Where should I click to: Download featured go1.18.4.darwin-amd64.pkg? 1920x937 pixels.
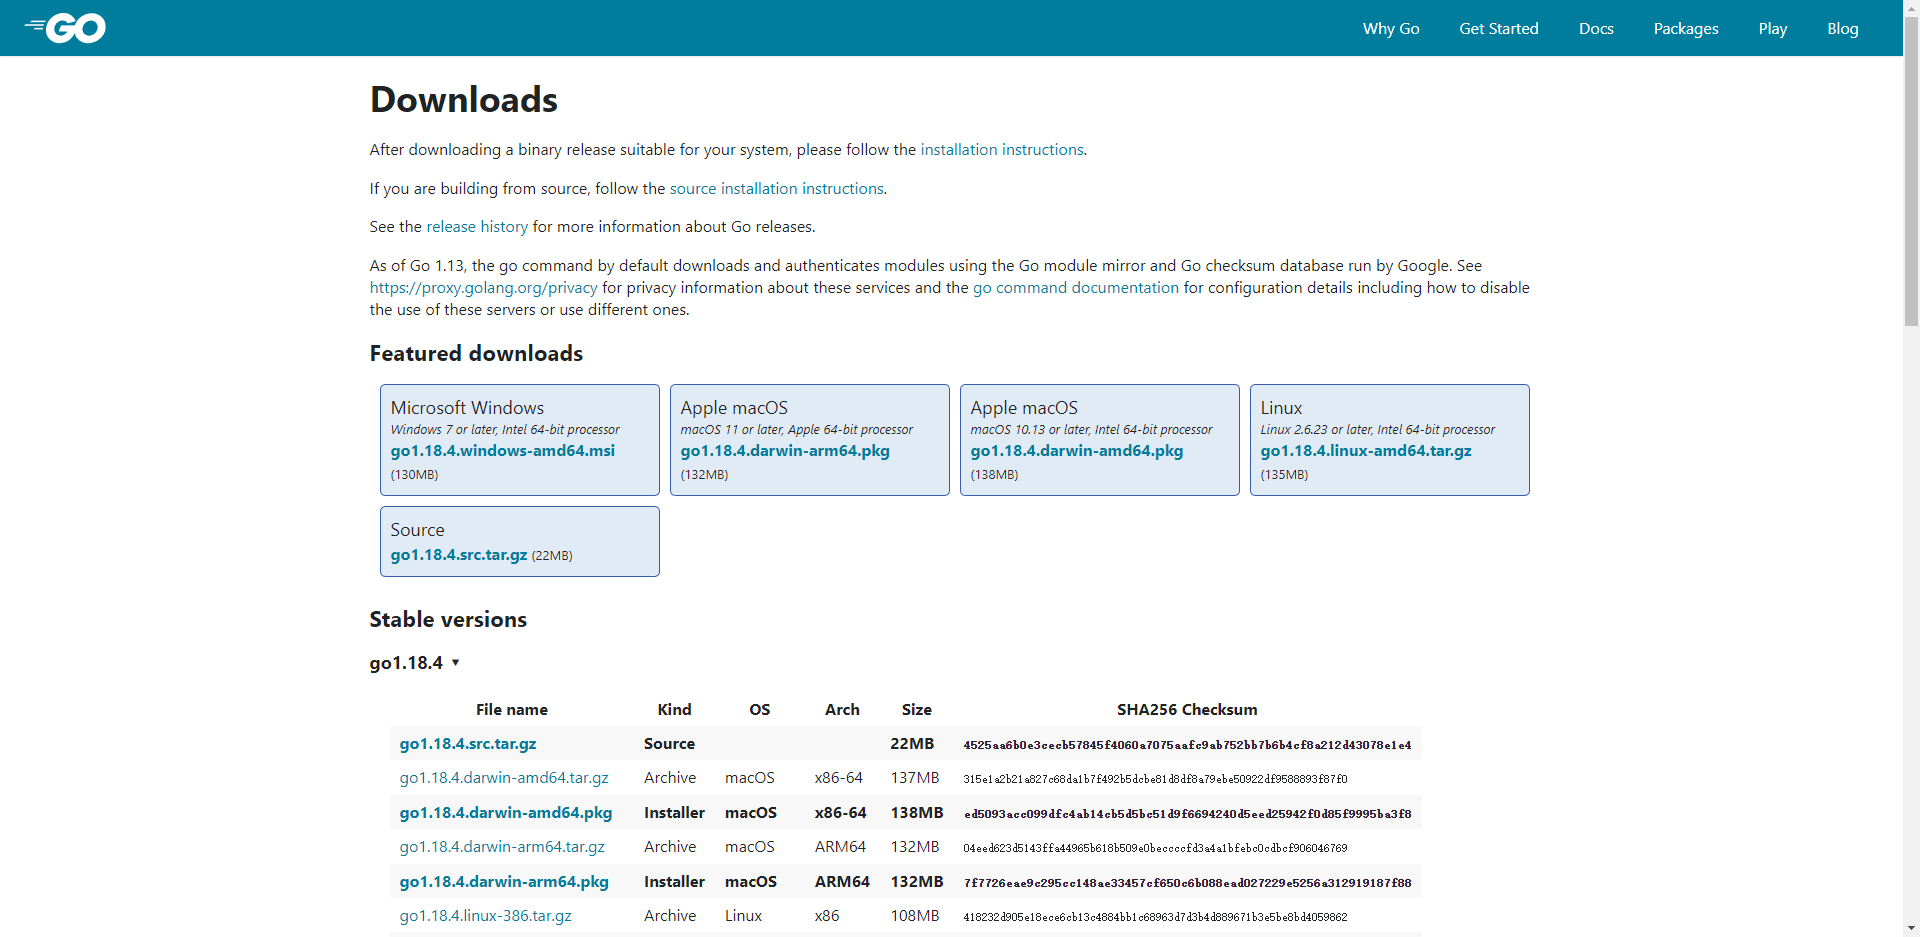click(x=1077, y=451)
